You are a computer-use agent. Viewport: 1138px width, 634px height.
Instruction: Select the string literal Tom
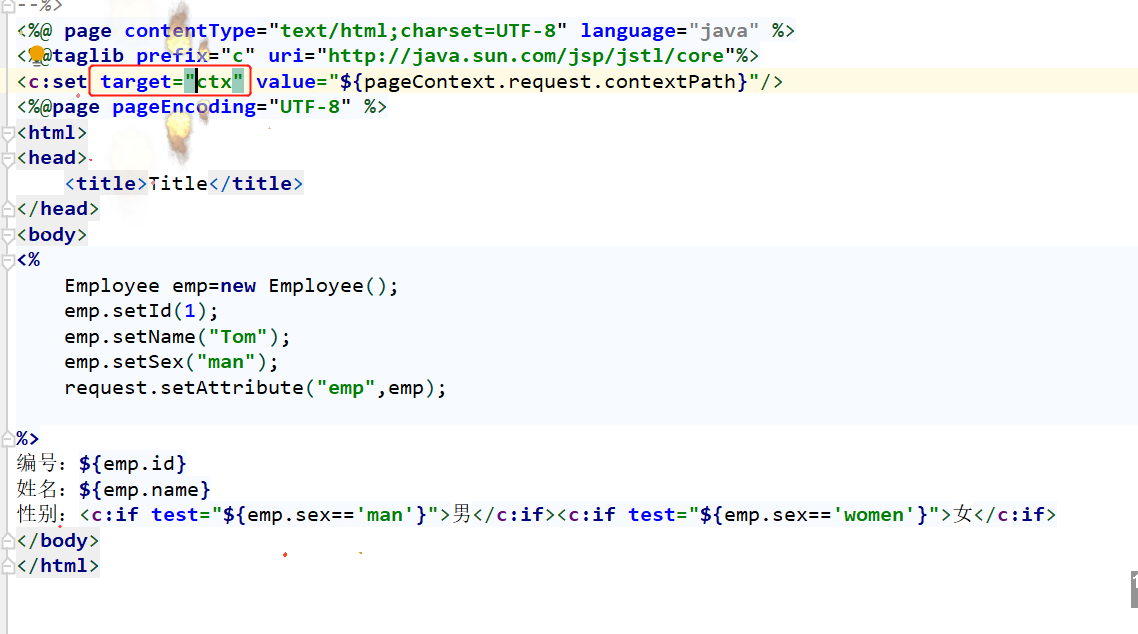[239, 336]
